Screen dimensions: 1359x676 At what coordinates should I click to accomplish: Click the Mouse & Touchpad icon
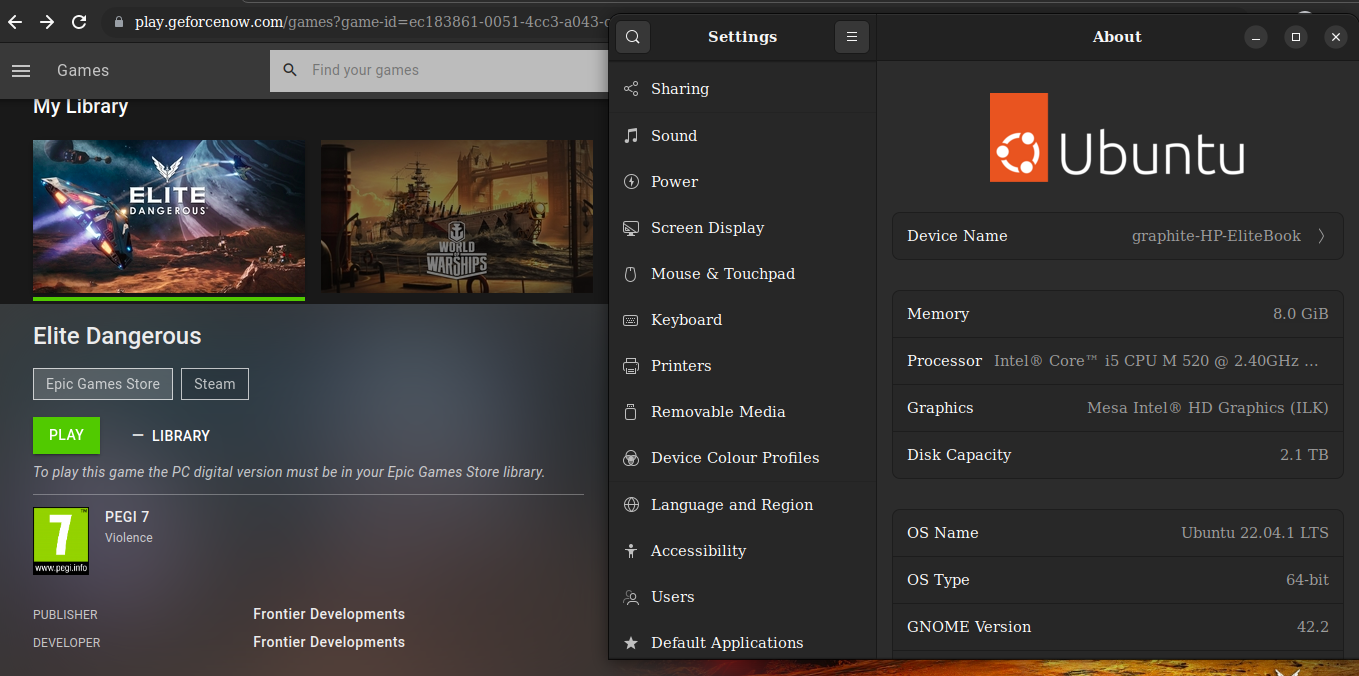(x=631, y=274)
